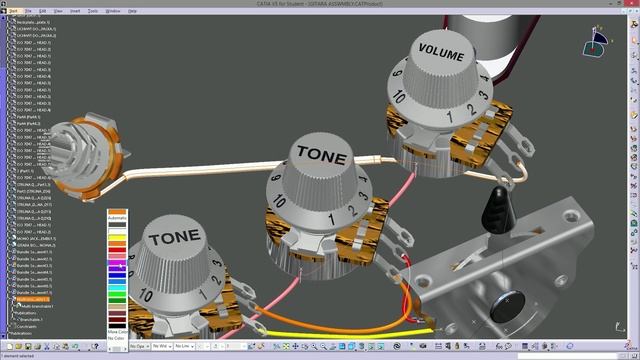Screen dimensions: 640x360
Task: Open the View menu
Action: tap(58, 11)
